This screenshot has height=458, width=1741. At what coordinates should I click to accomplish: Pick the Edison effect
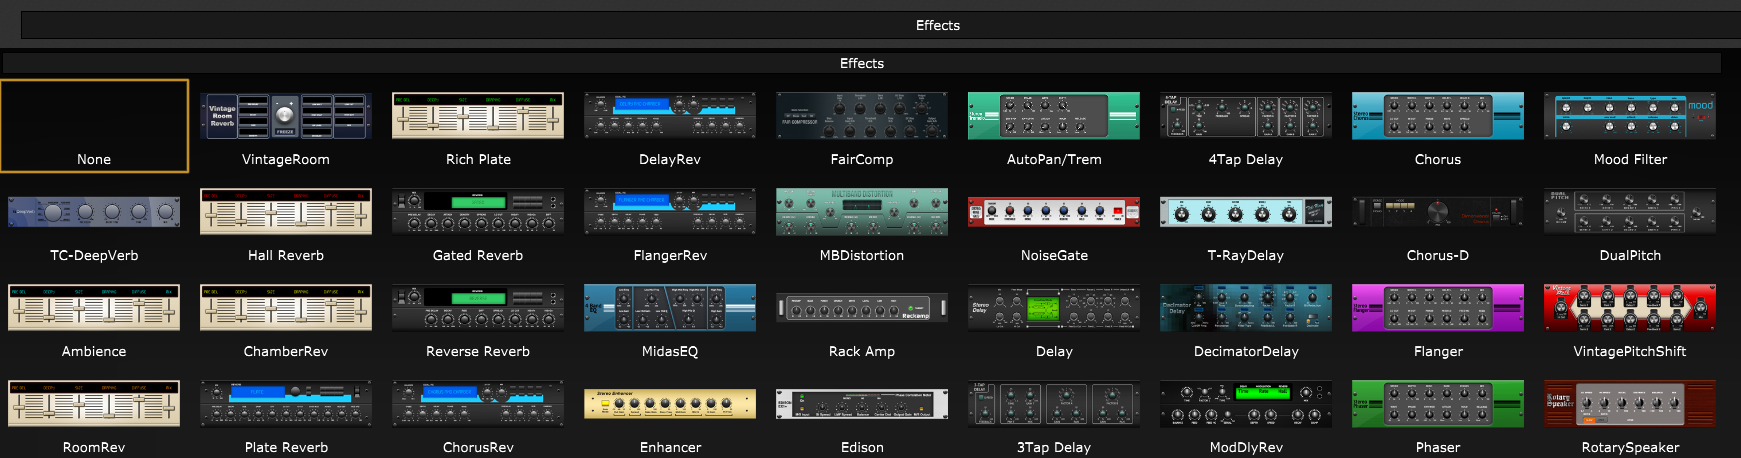(862, 413)
